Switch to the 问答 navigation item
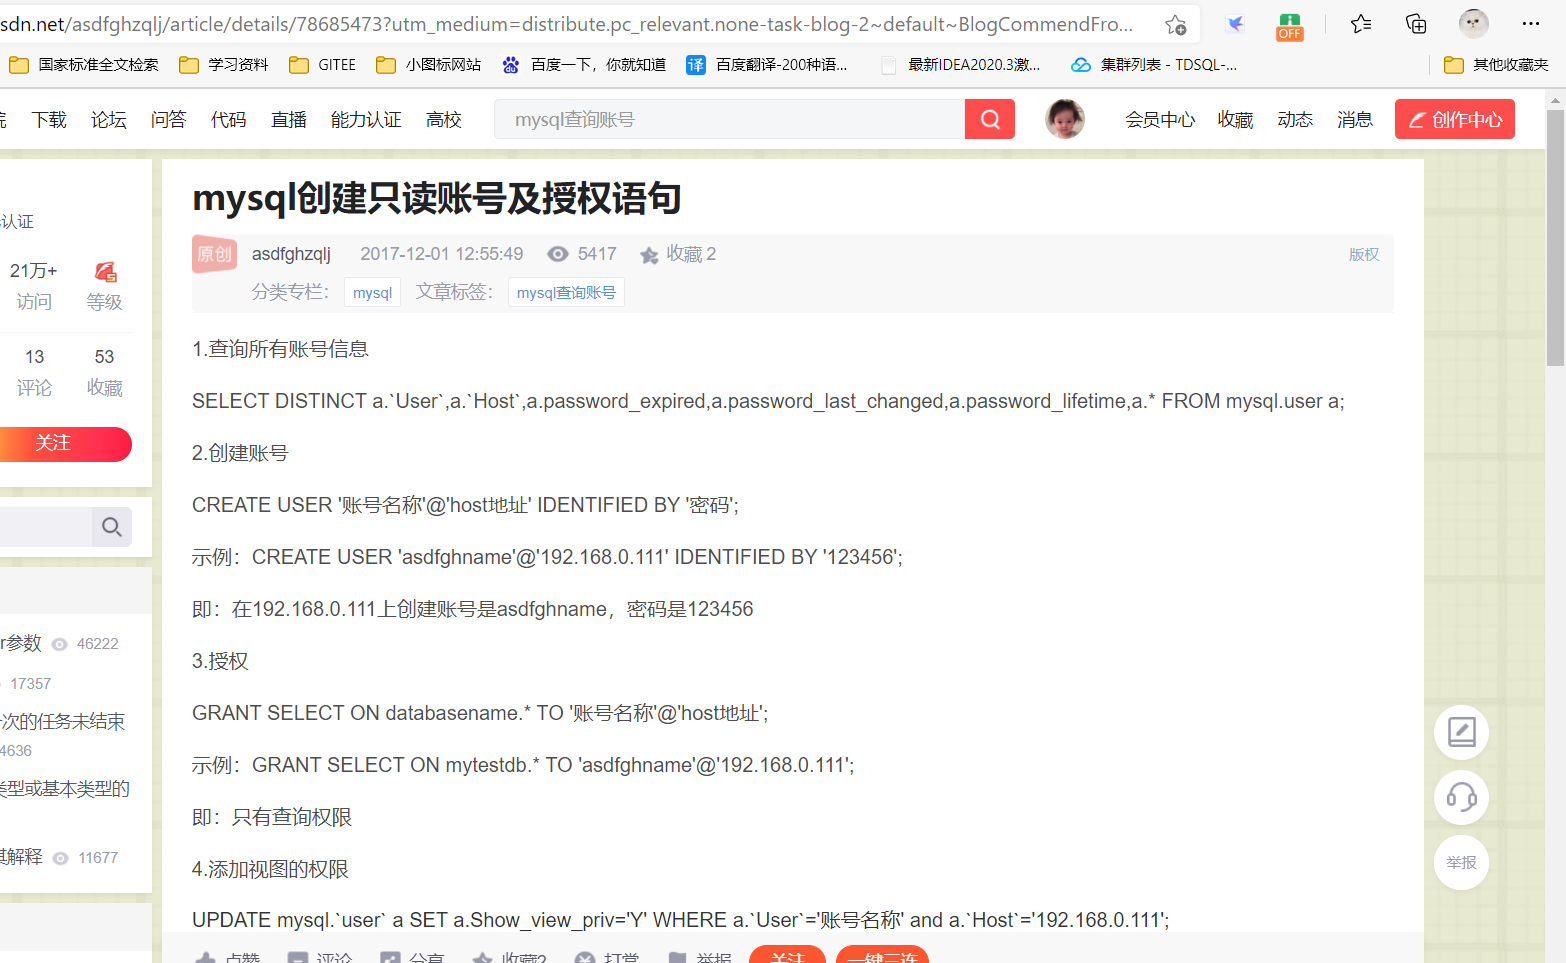This screenshot has width=1566, height=963. pyautogui.click(x=168, y=118)
